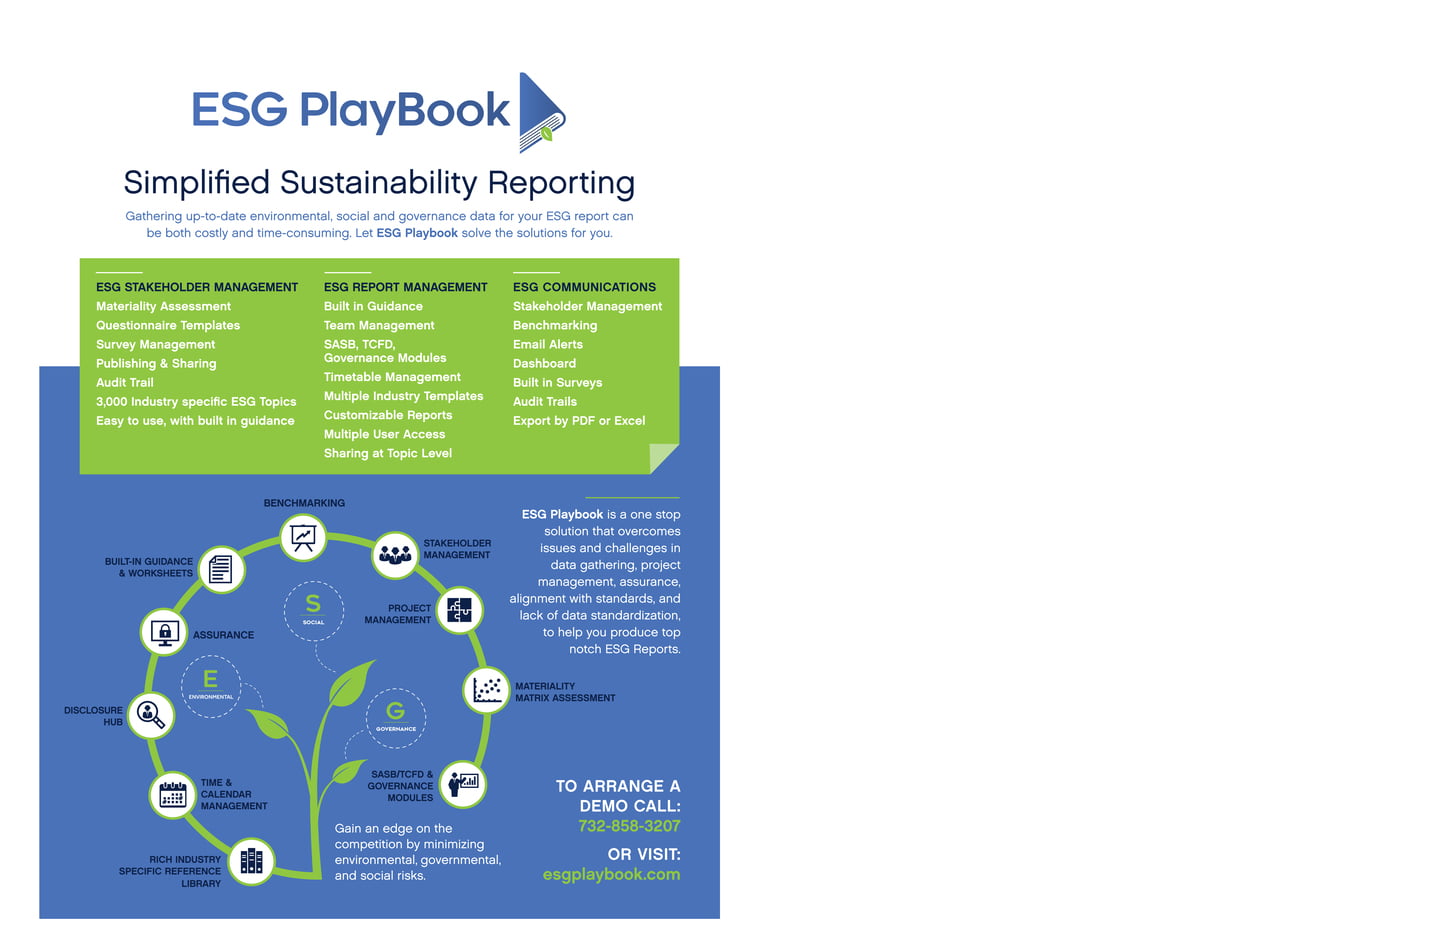Click the Stakeholder Management people icon

395,554
